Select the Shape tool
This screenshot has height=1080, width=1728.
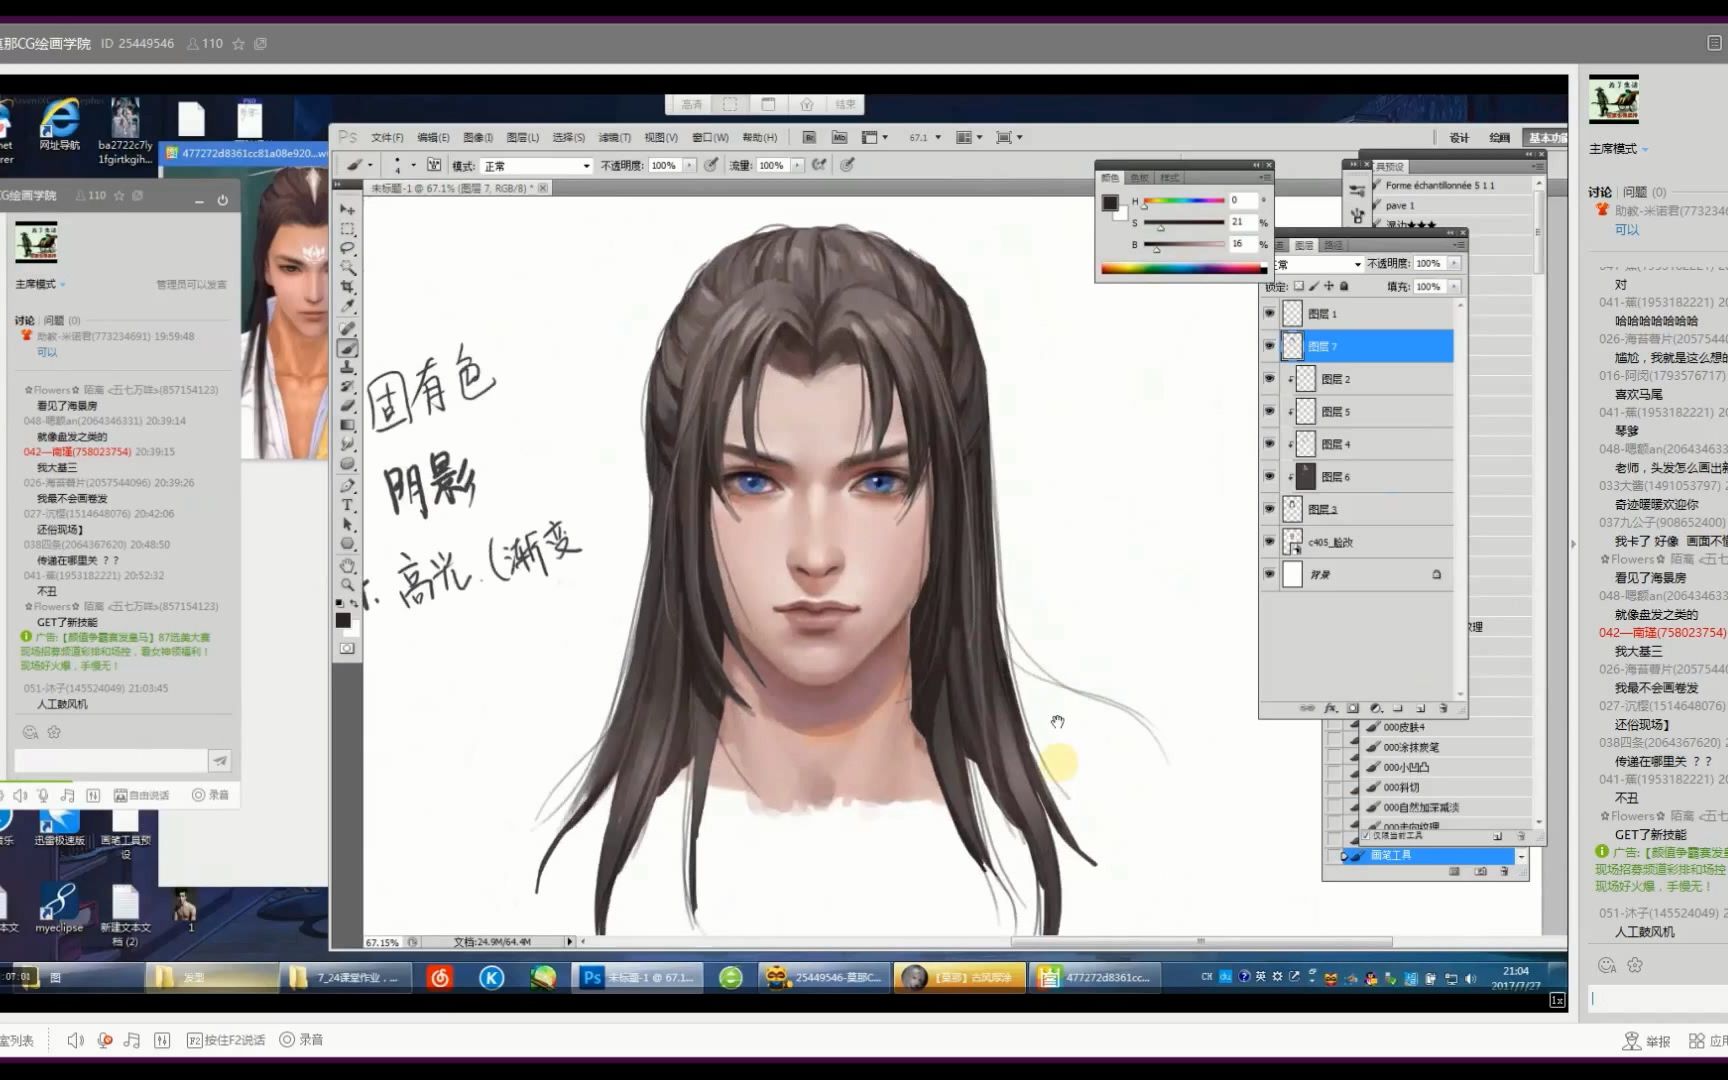[x=347, y=544]
